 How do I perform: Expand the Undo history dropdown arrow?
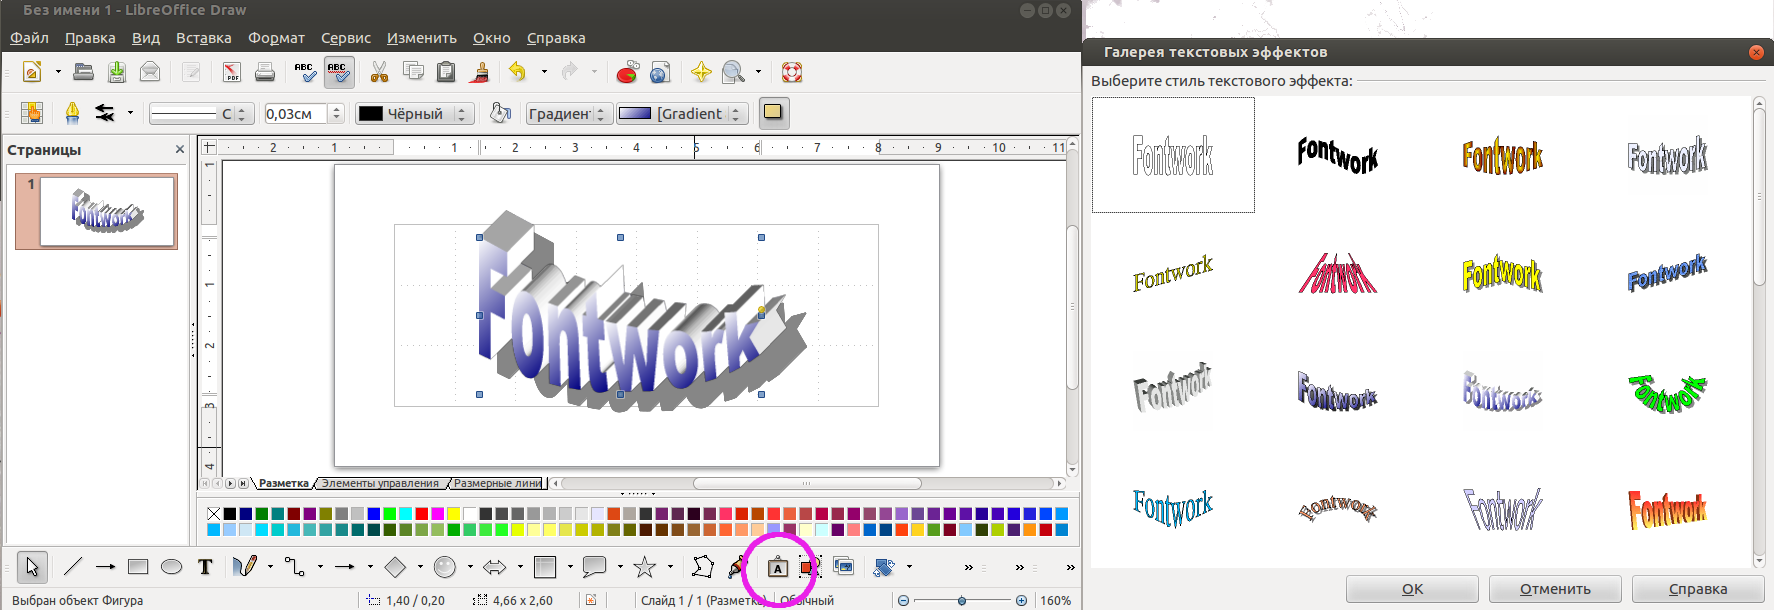pos(544,72)
